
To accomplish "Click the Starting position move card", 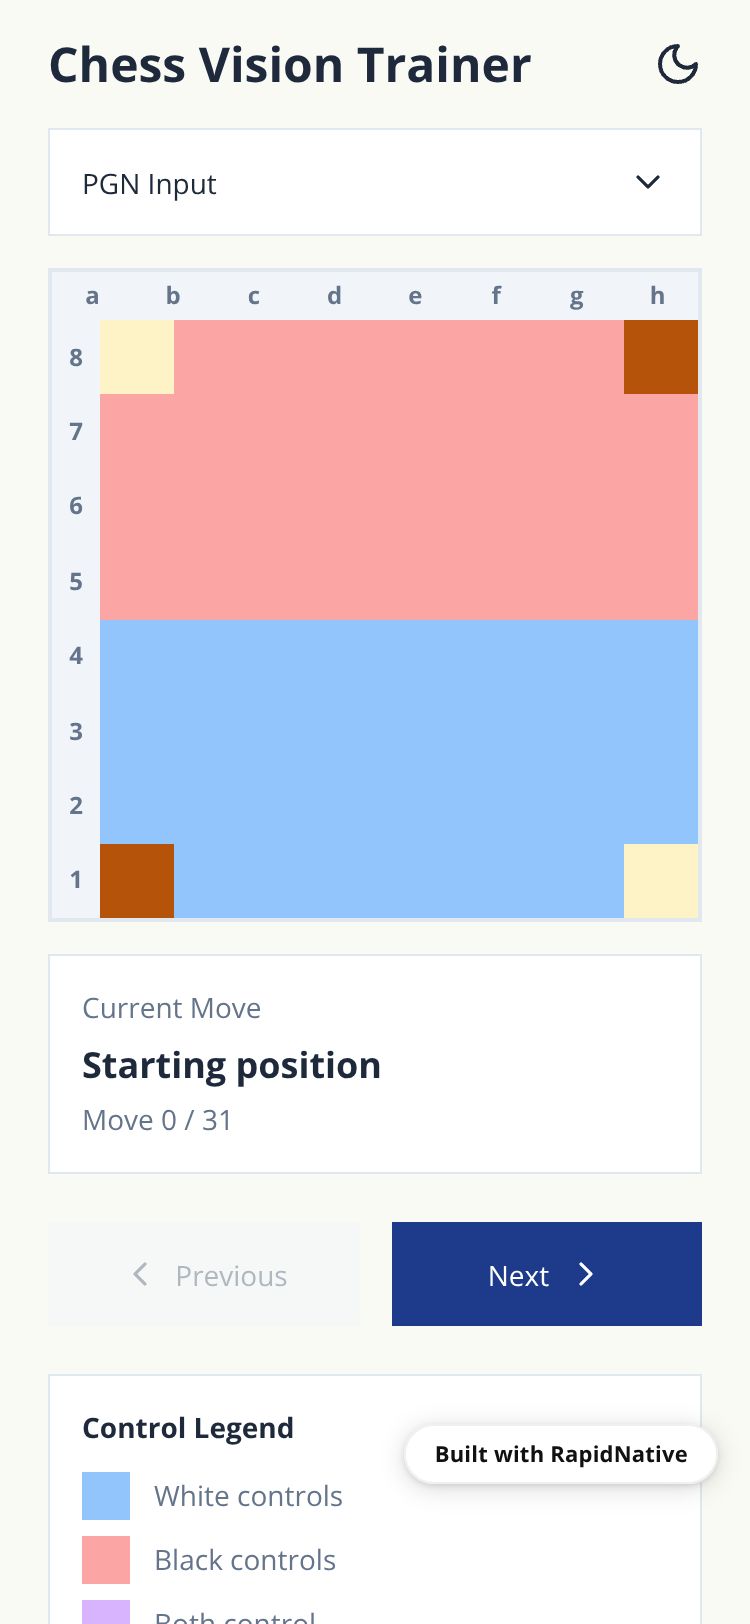I will [375, 1064].
